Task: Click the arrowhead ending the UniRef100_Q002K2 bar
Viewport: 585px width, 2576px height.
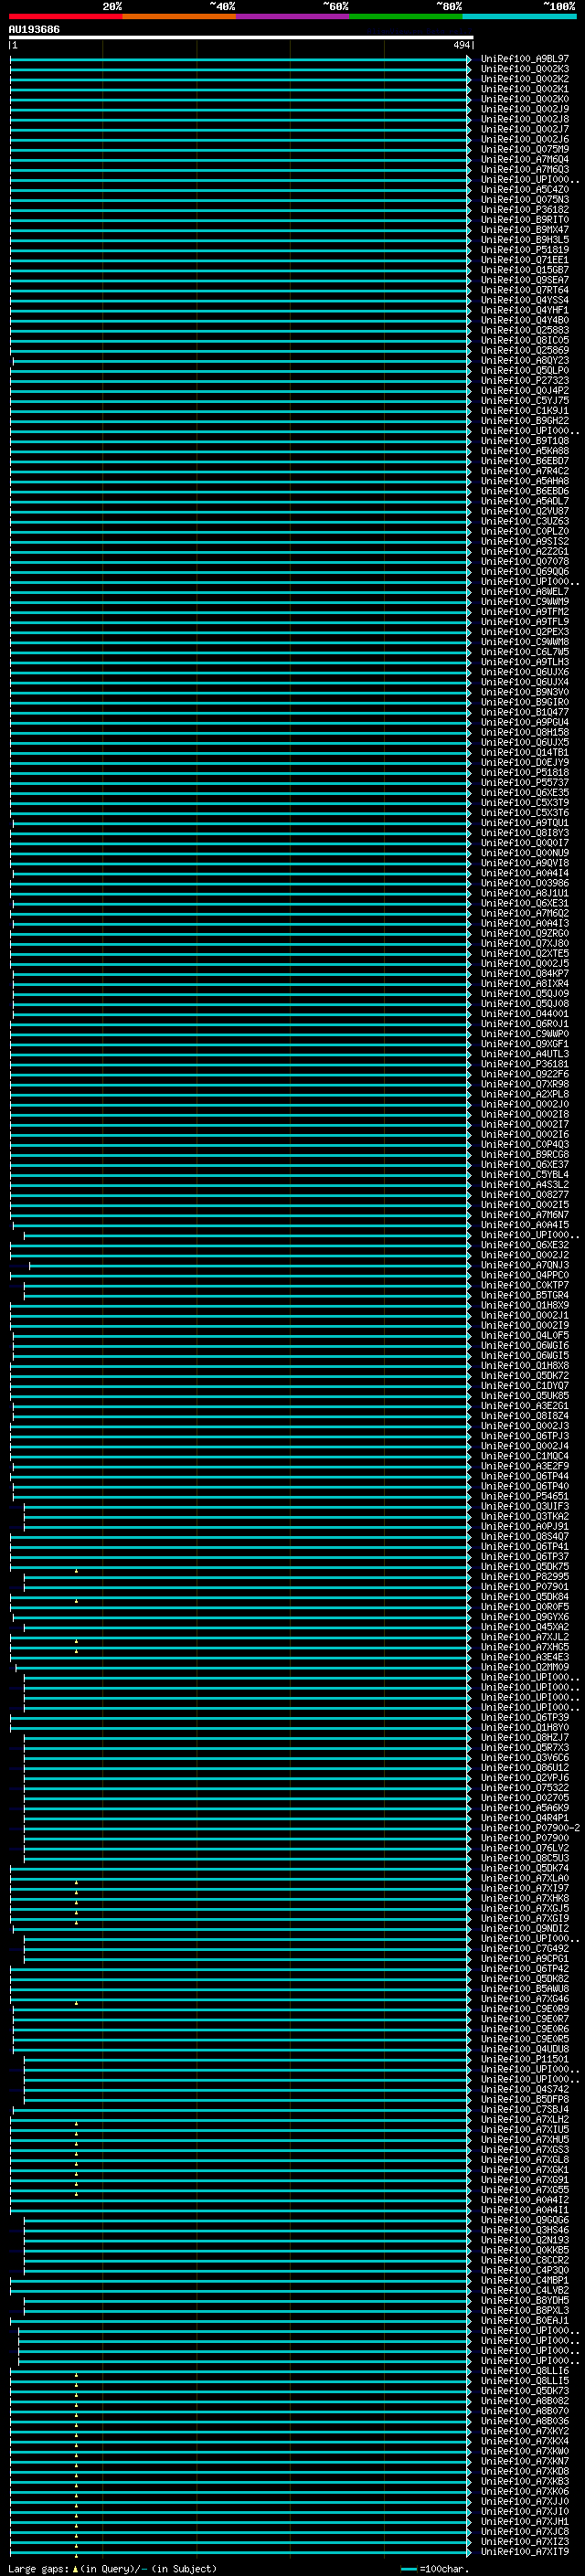Action: point(469,79)
